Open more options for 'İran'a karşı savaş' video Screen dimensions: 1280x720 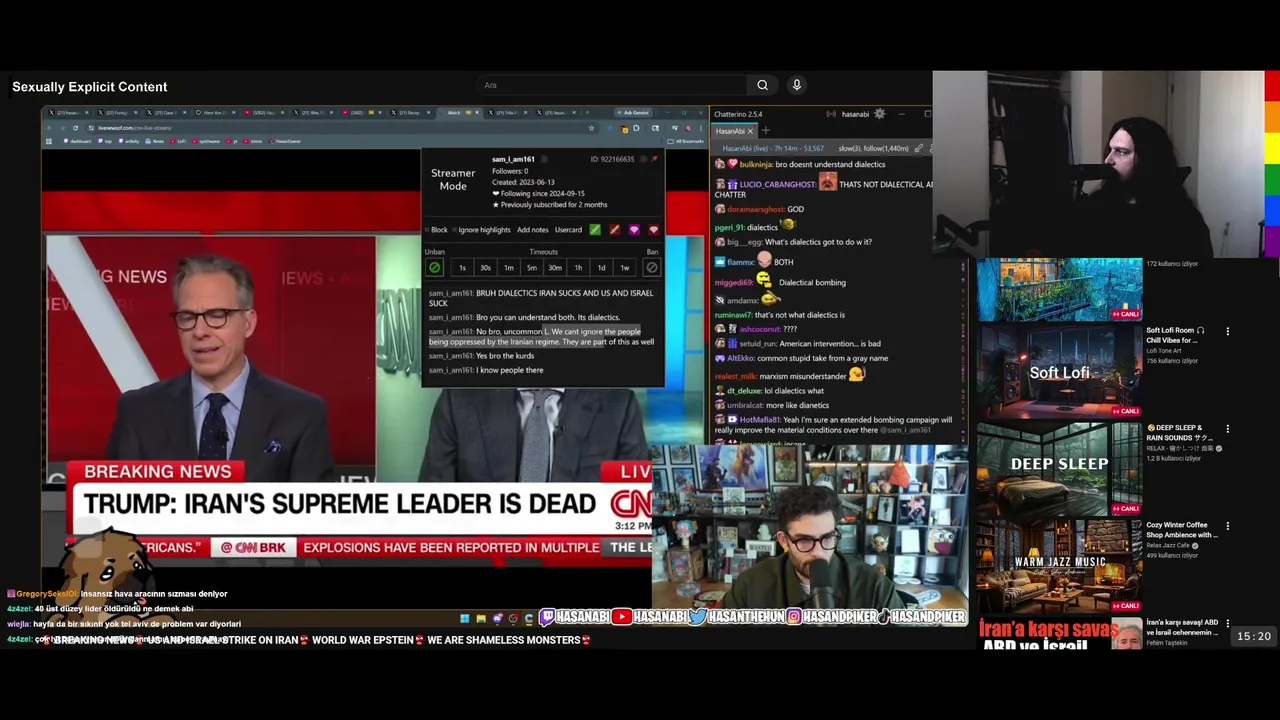1227,622
